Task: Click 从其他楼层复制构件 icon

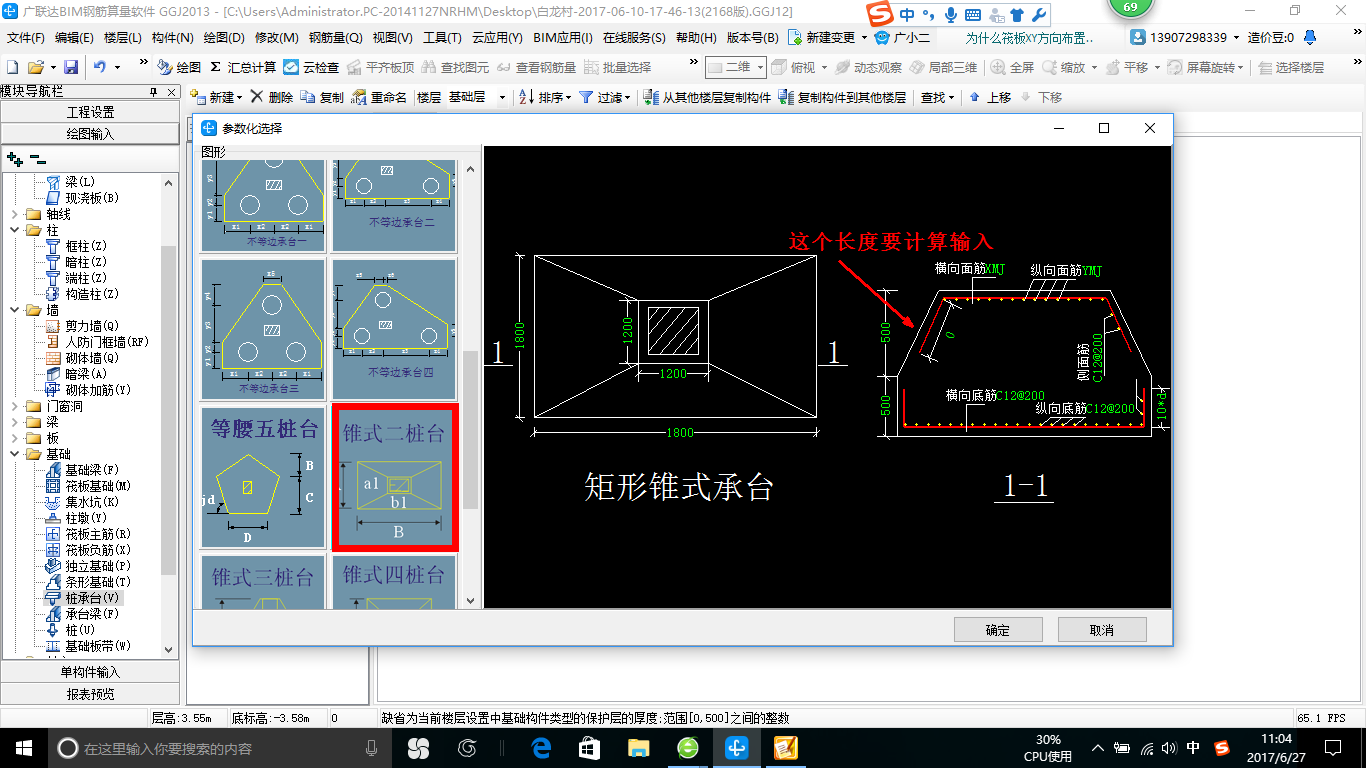Action: [x=652, y=97]
